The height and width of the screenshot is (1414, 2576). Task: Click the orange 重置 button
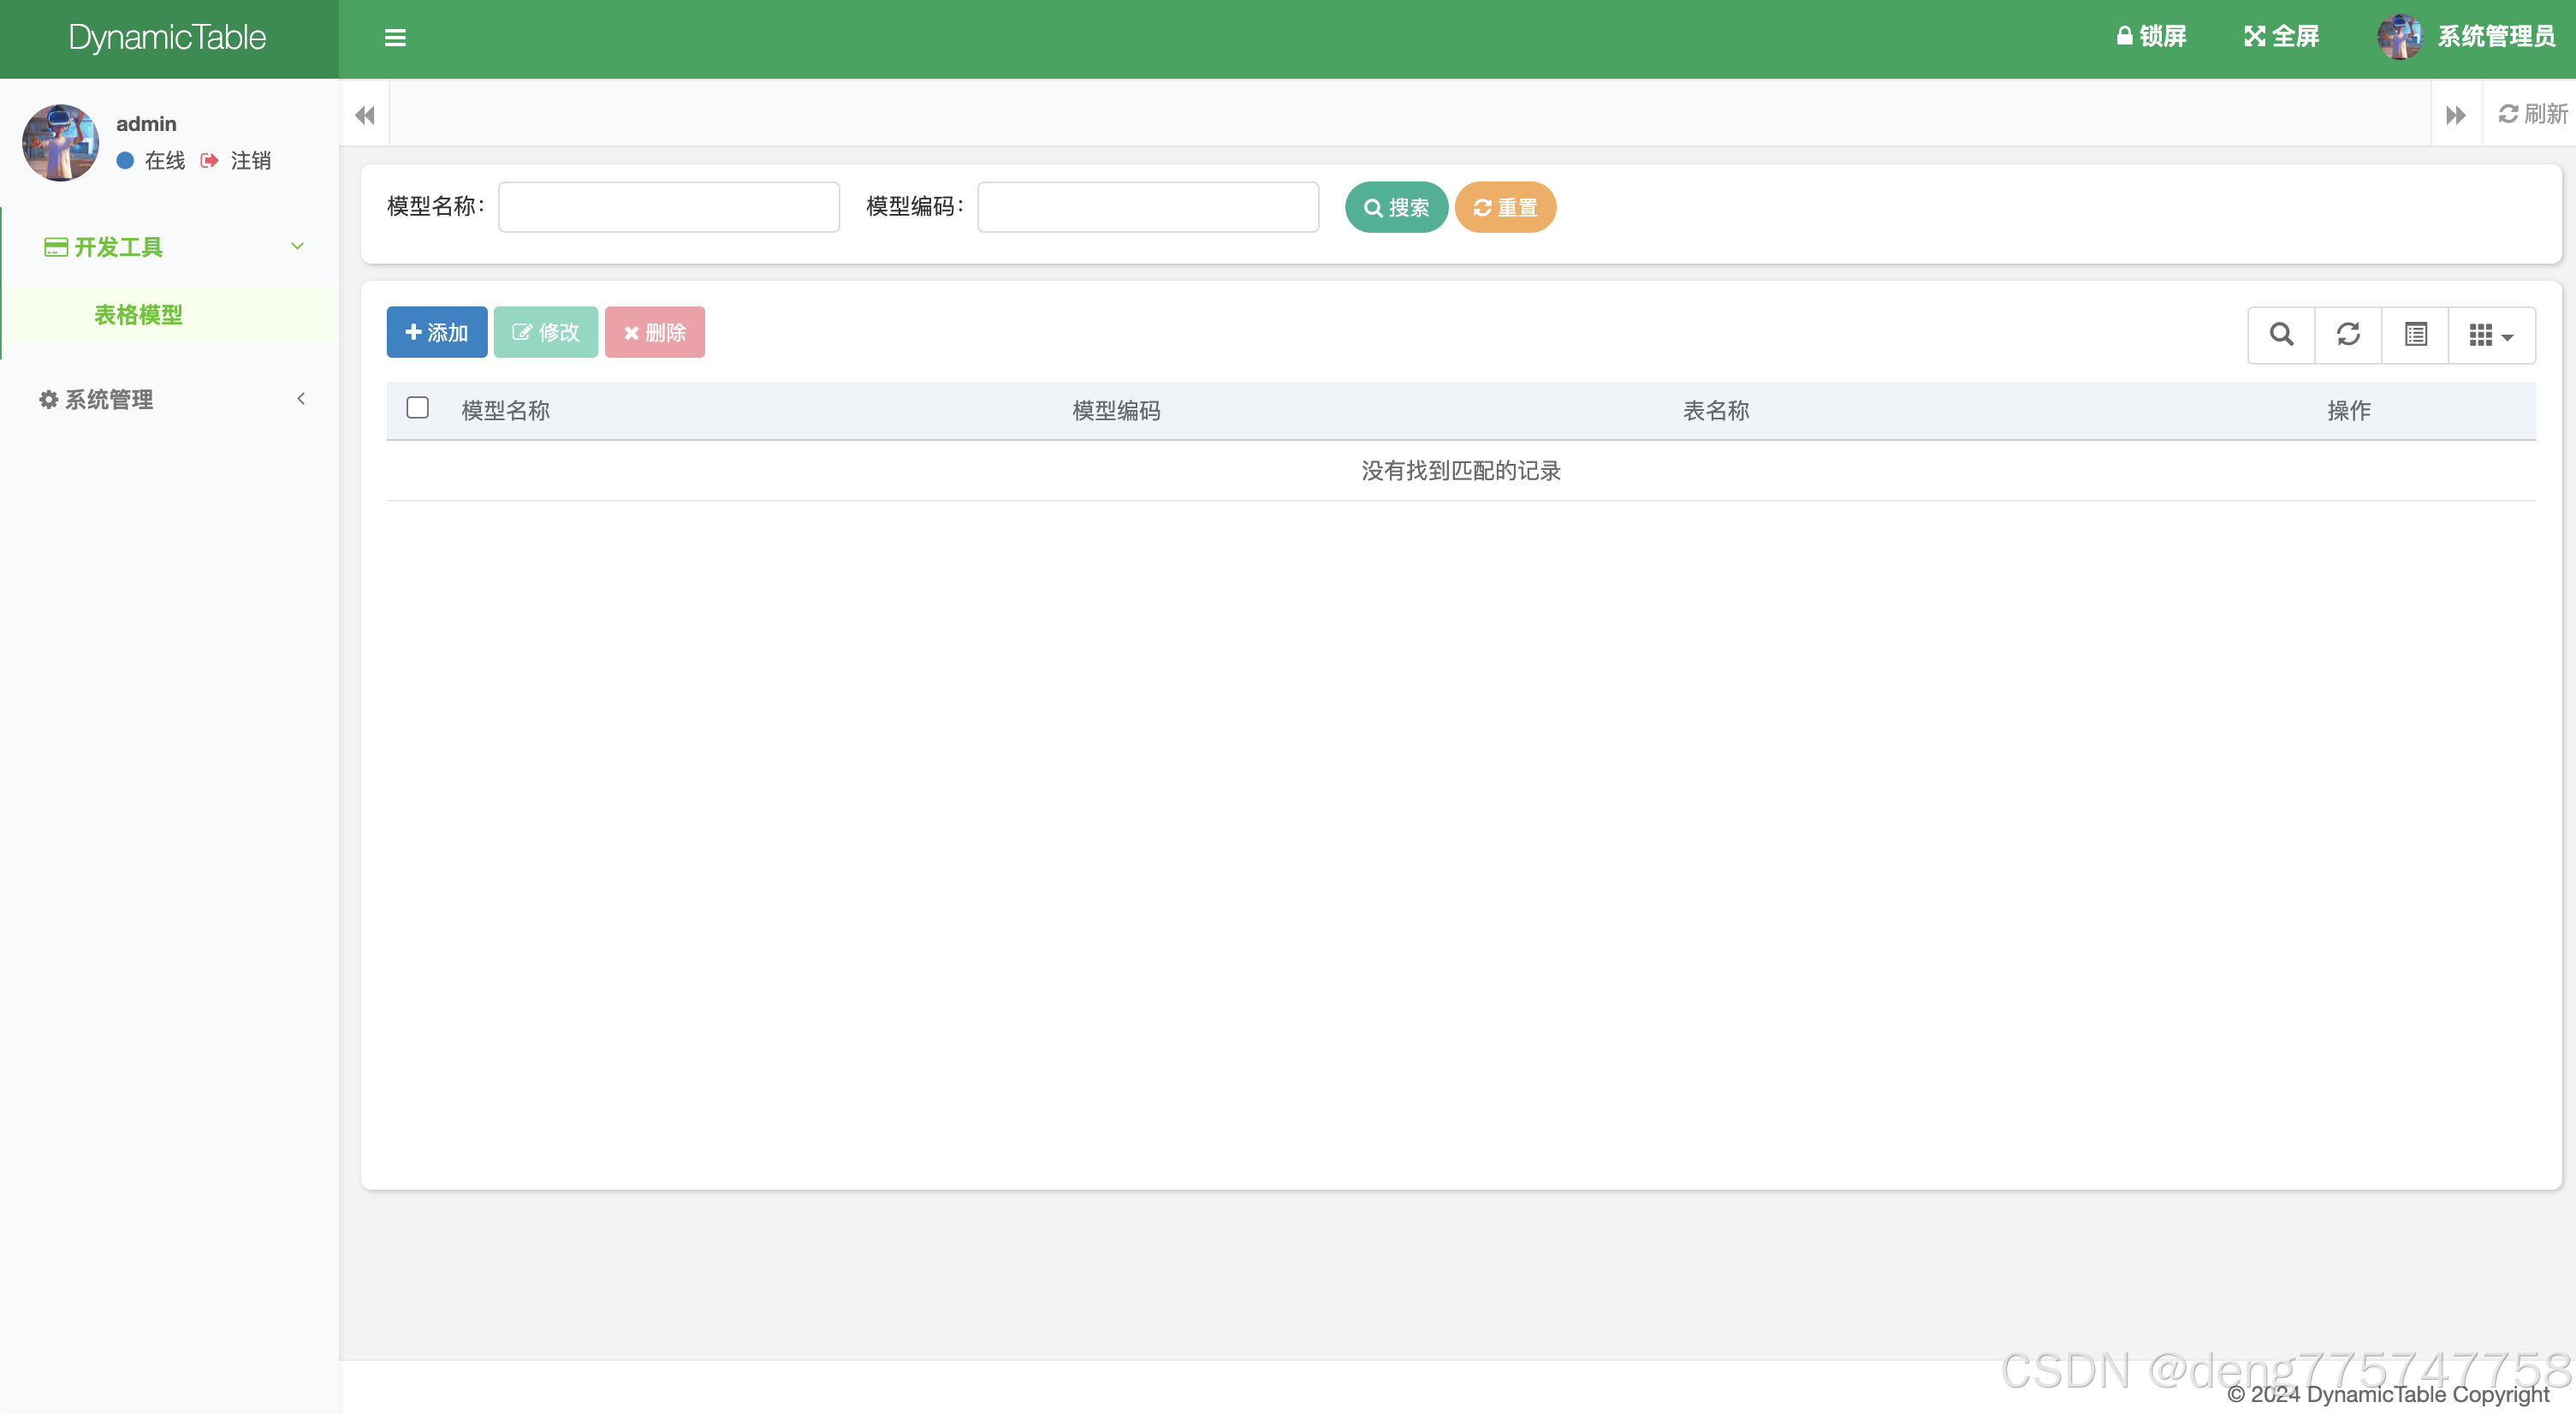click(x=1504, y=207)
